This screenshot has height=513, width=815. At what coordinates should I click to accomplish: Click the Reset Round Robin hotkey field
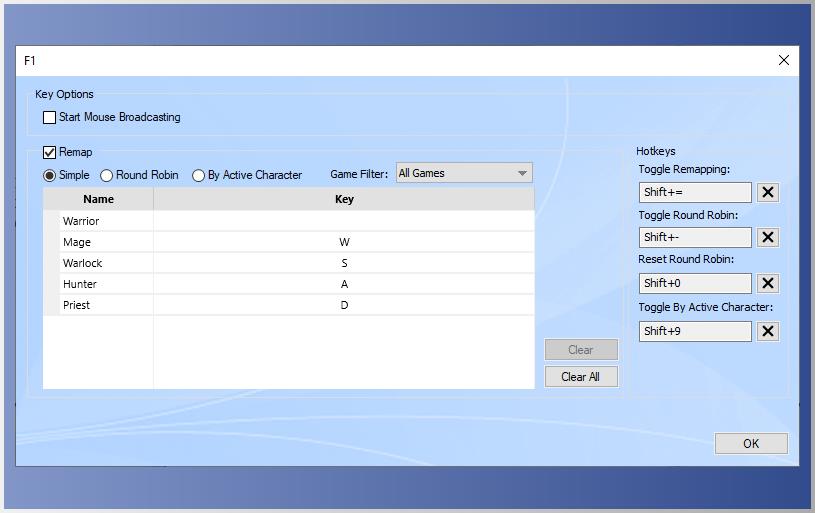(x=695, y=283)
